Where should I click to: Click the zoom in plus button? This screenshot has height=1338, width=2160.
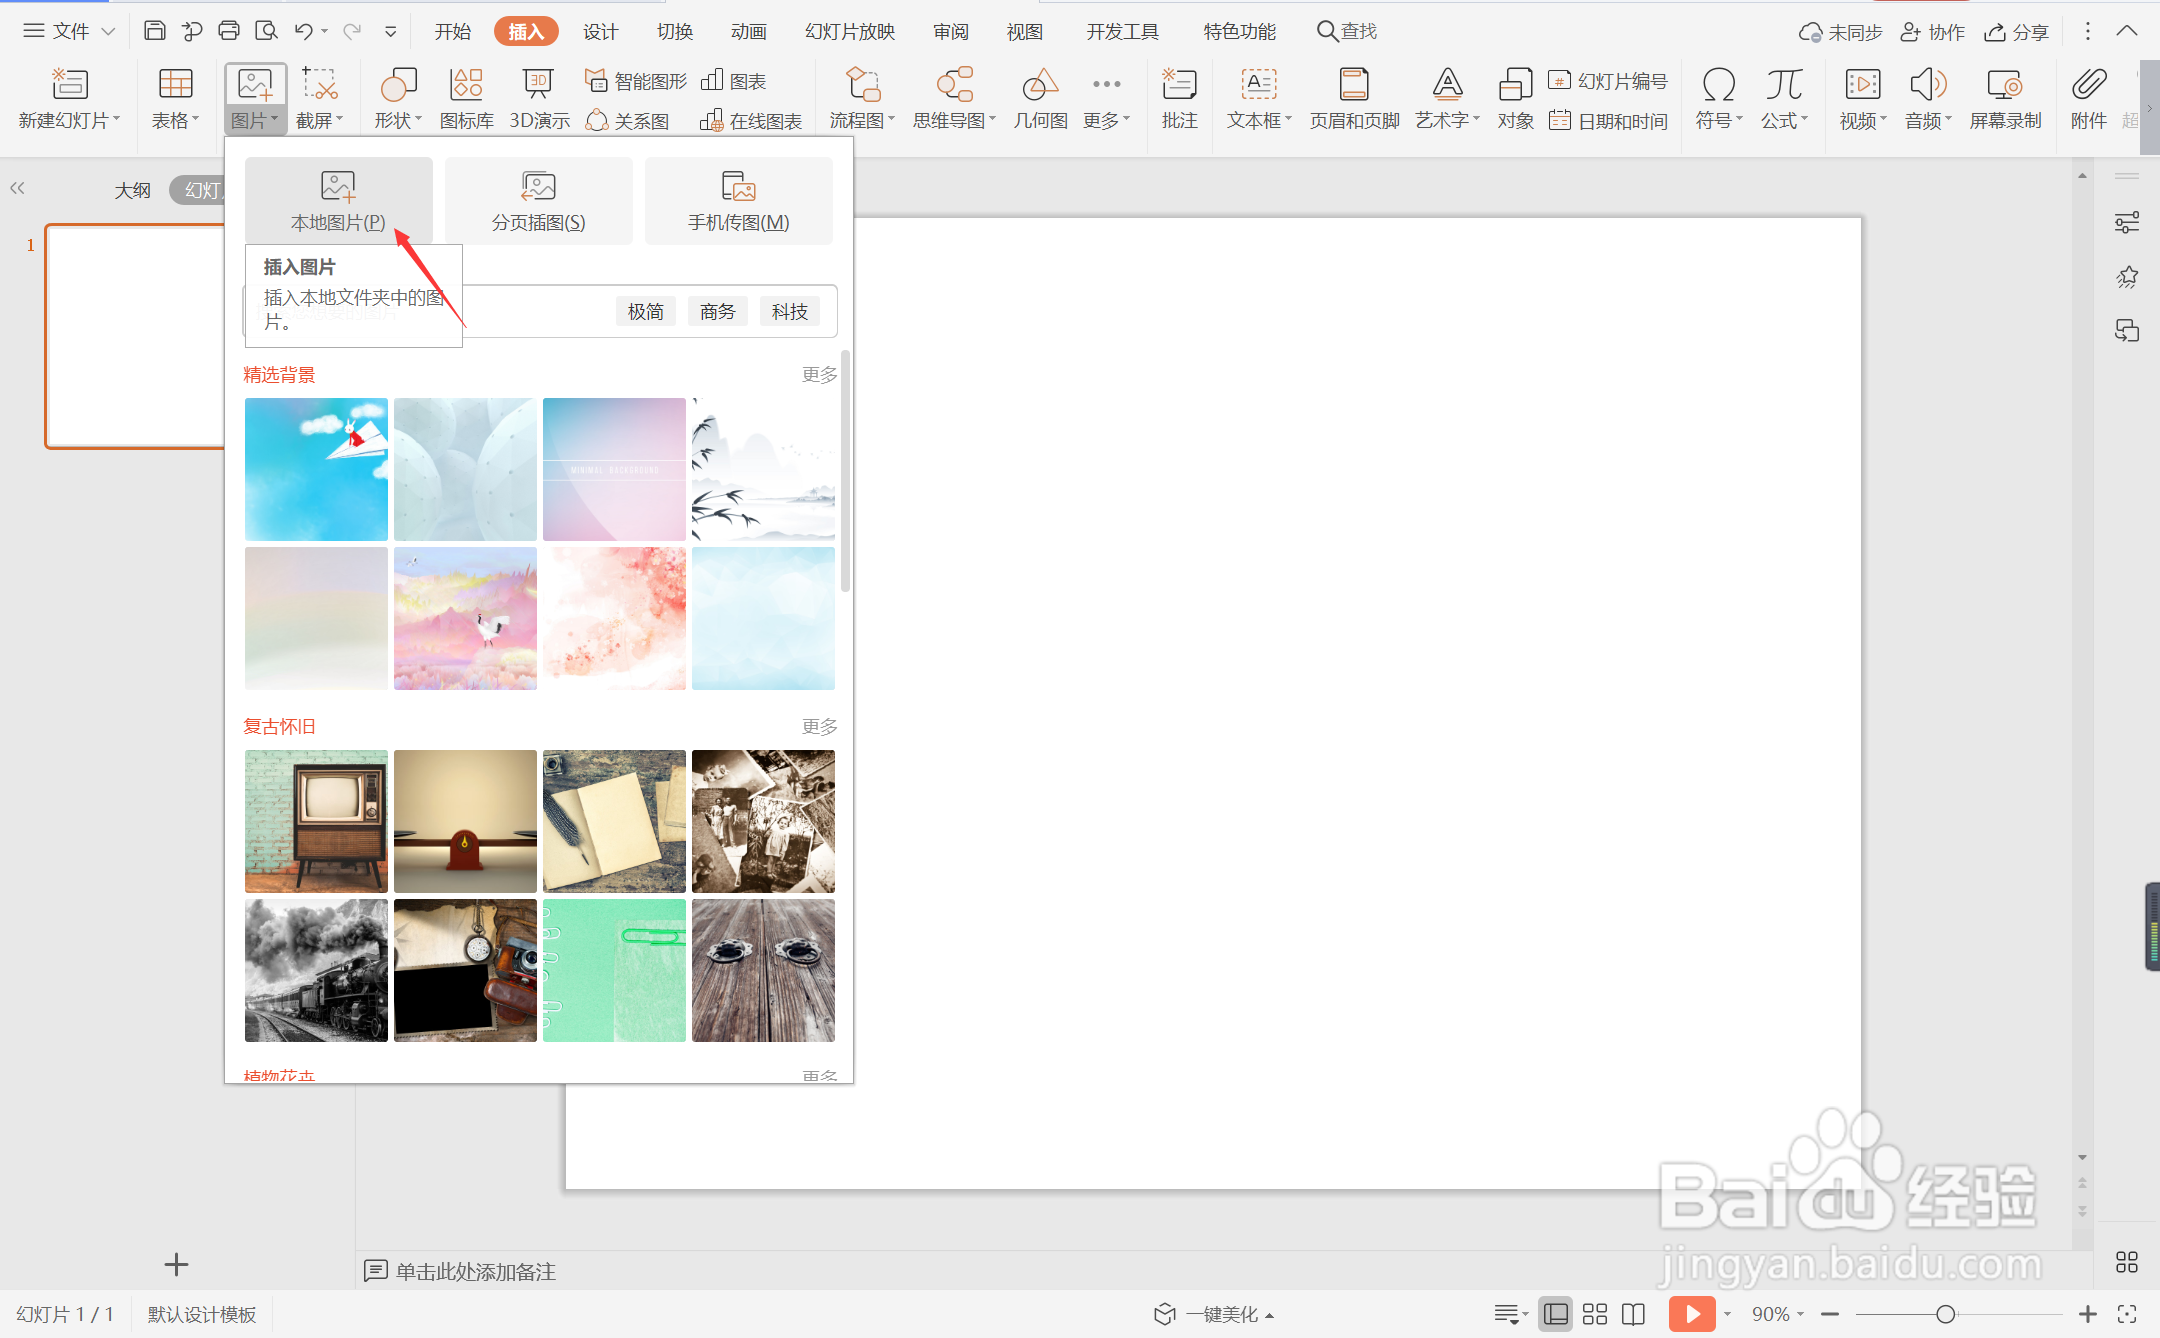[2087, 1314]
